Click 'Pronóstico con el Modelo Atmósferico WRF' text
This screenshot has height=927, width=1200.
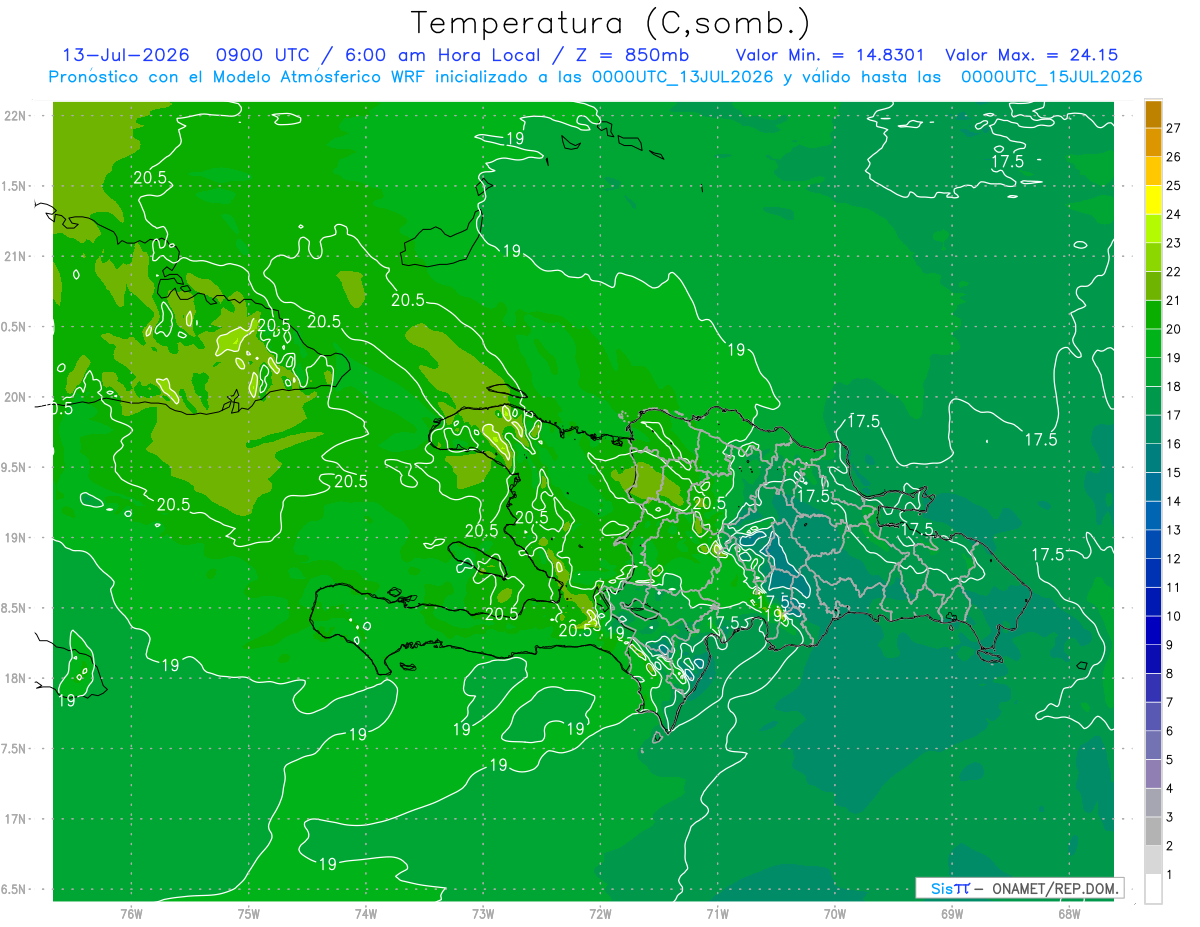[x=238, y=77]
